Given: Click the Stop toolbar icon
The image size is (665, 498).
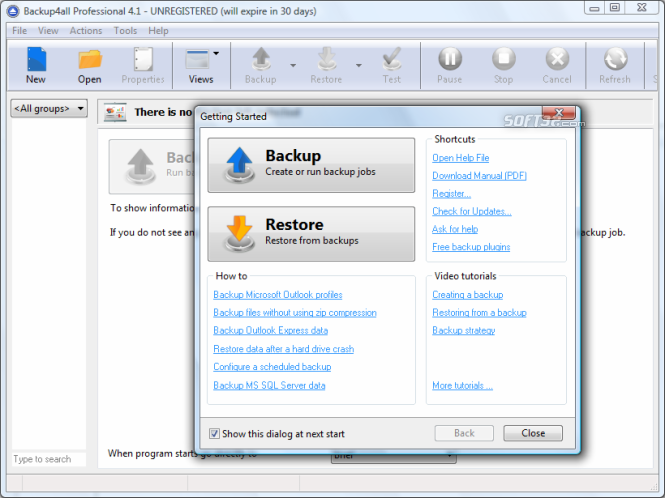Looking at the screenshot, I should click(x=503, y=59).
